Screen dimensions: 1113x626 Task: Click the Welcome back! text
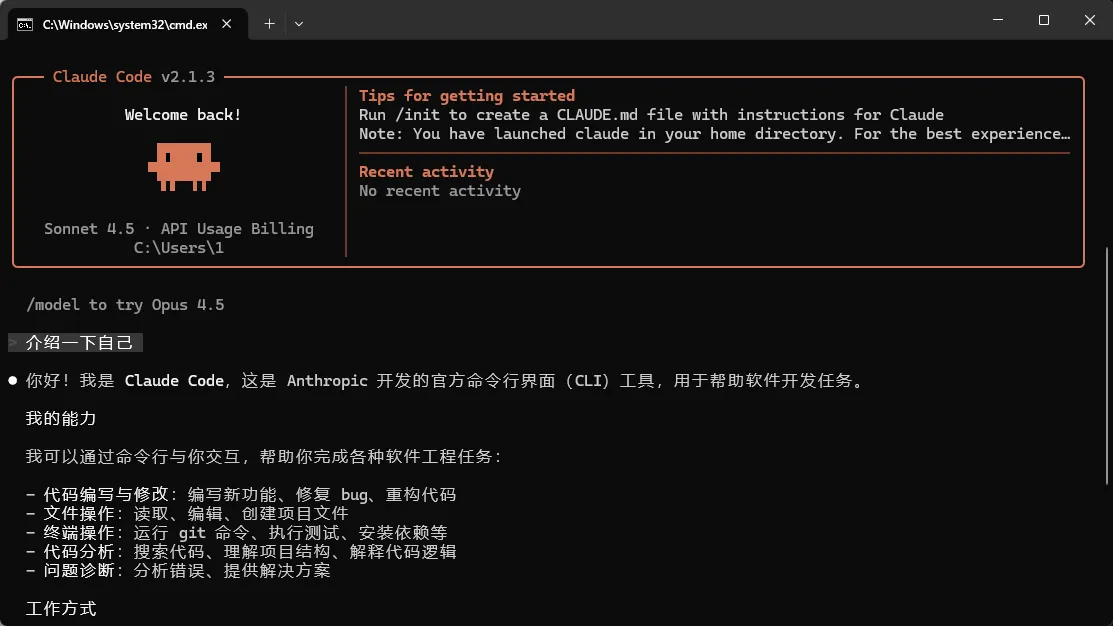[x=183, y=115]
